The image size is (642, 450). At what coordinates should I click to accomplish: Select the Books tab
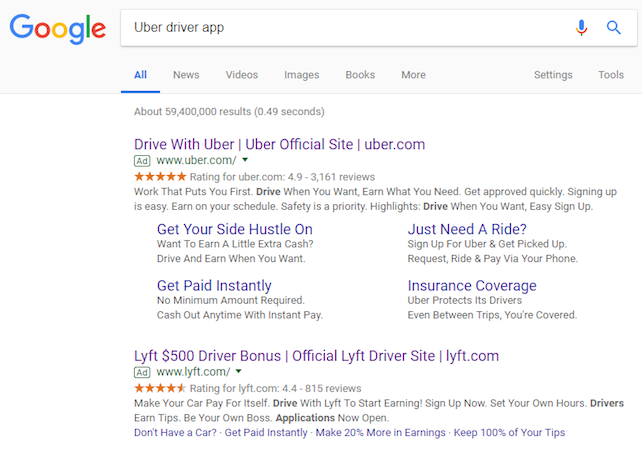pos(360,75)
